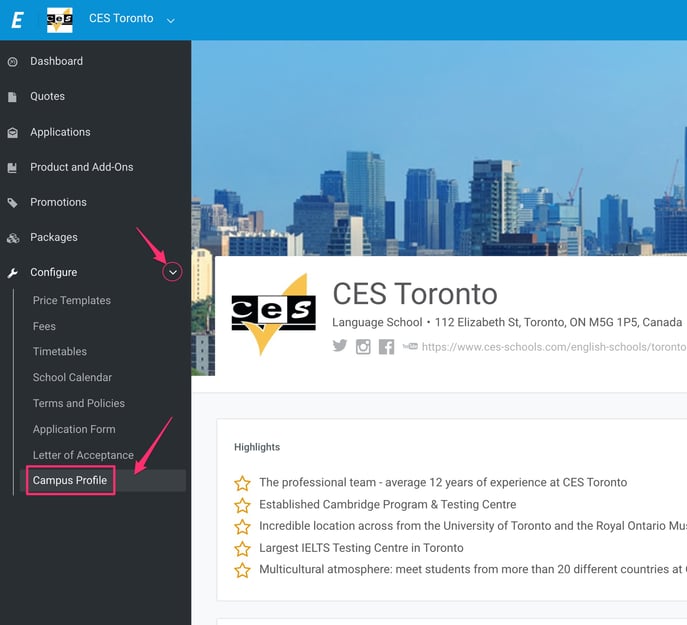
Task: Open the Dashboard menu item
Action: [x=57, y=61]
